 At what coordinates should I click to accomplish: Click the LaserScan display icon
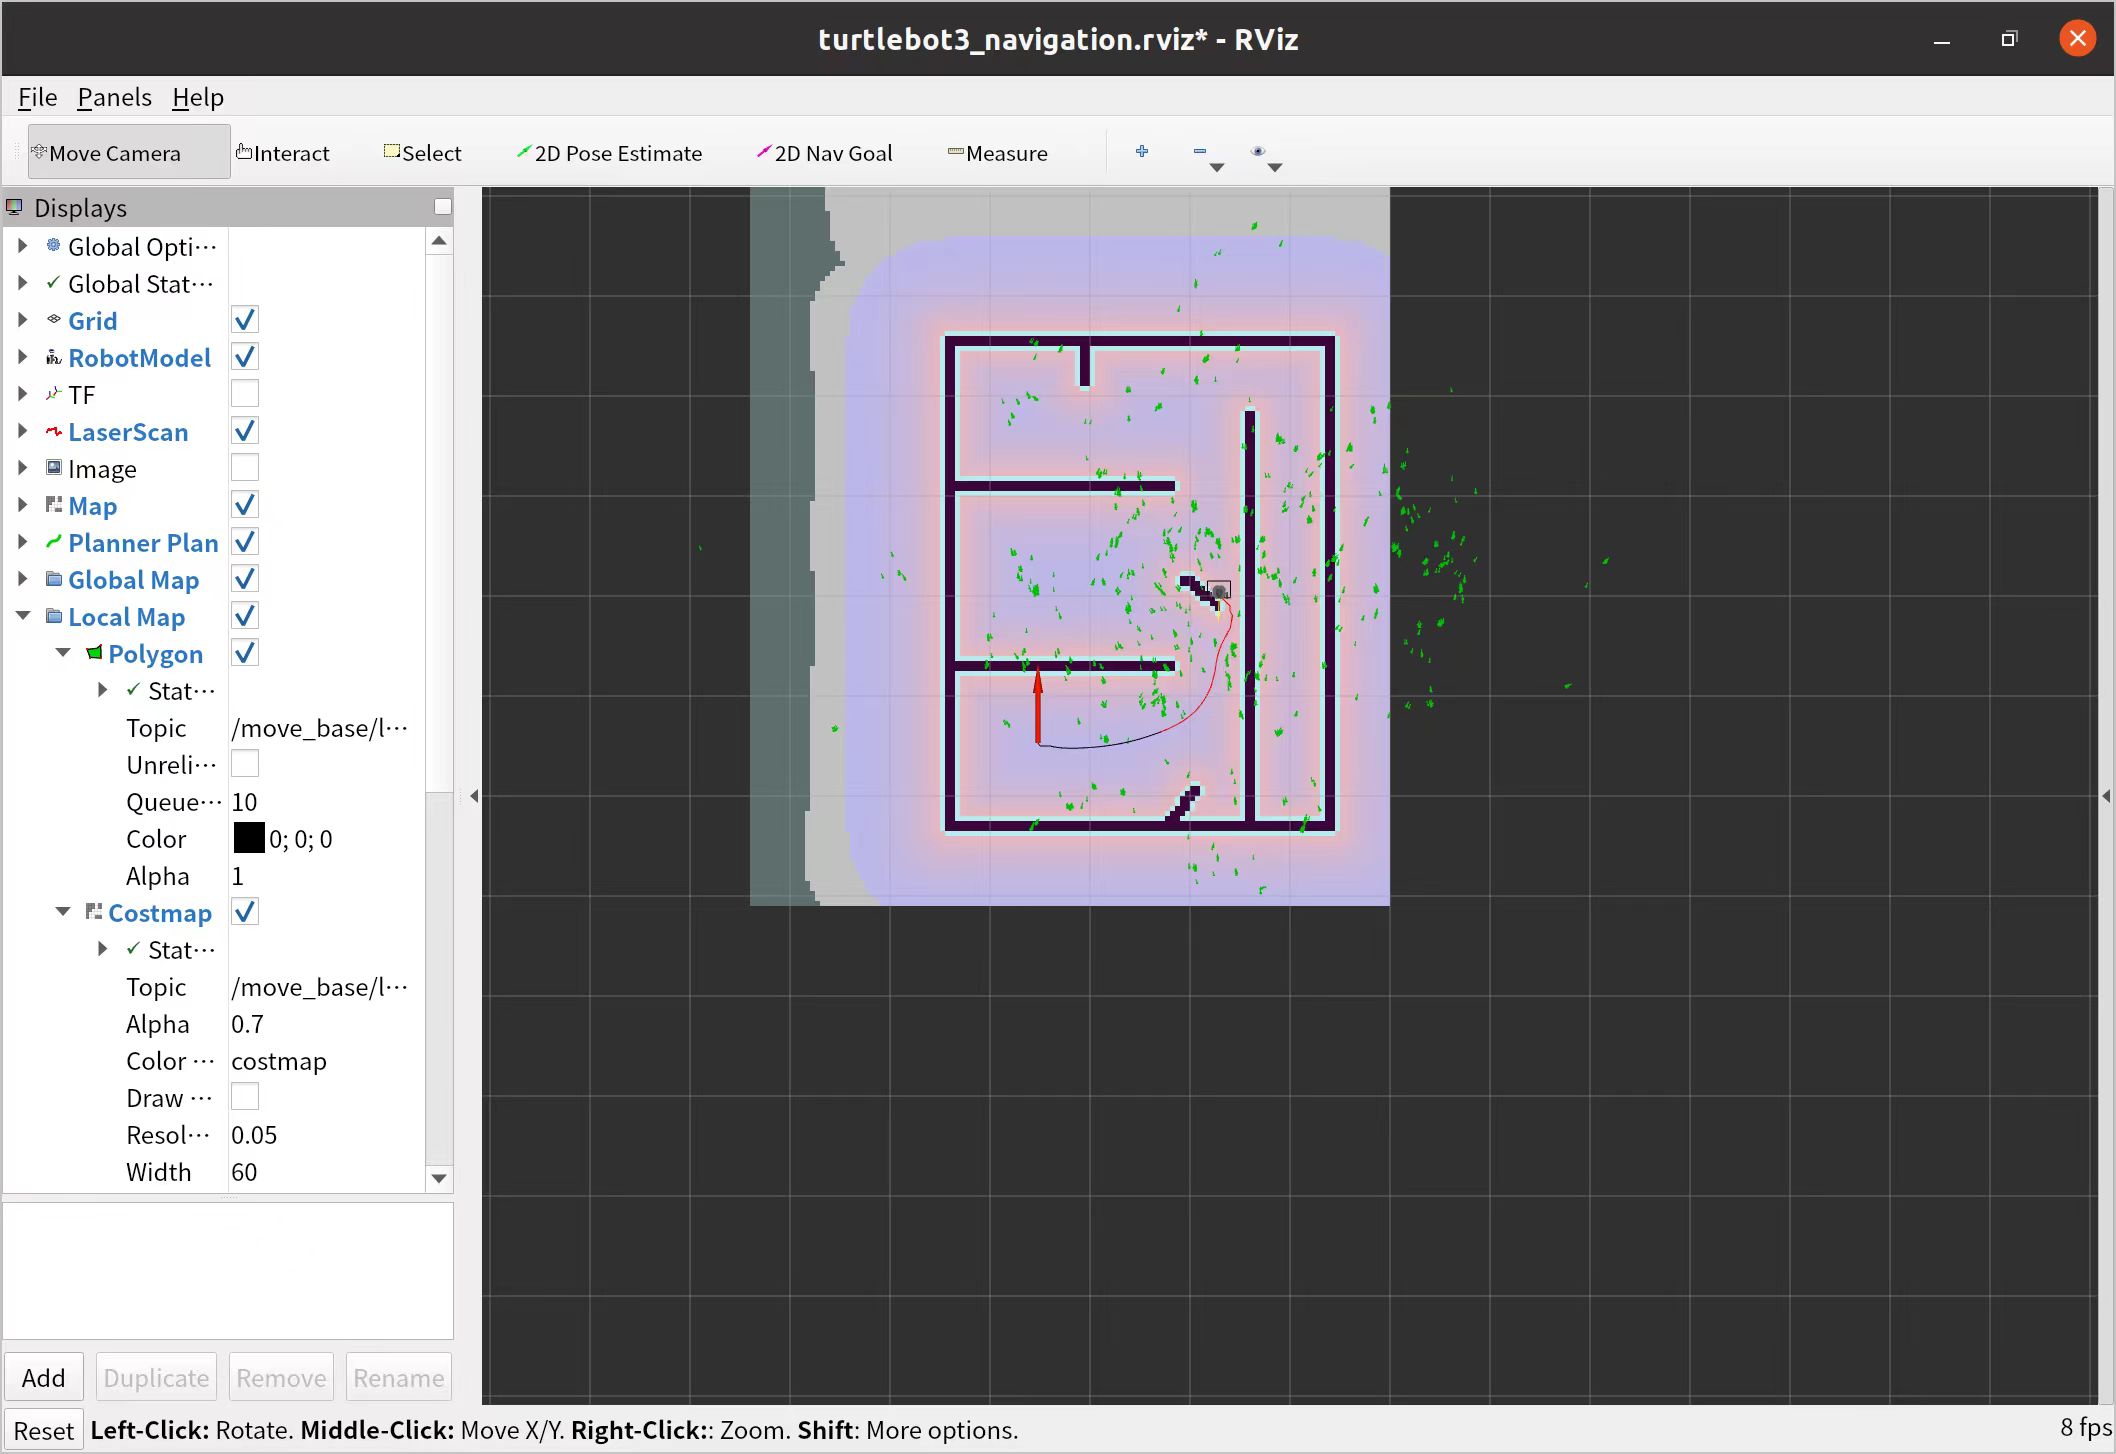(54, 432)
